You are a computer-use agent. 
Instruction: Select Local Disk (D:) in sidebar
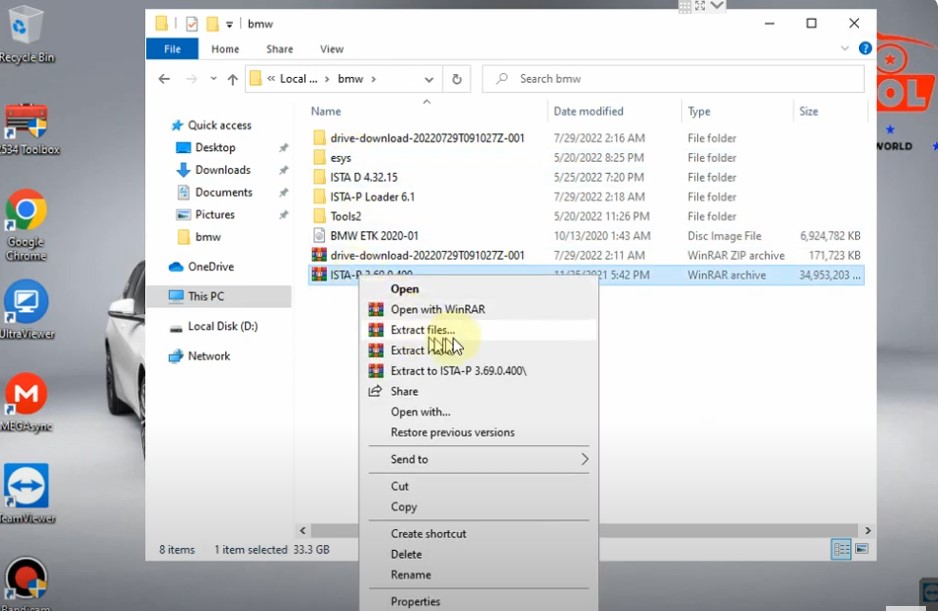pos(222,326)
